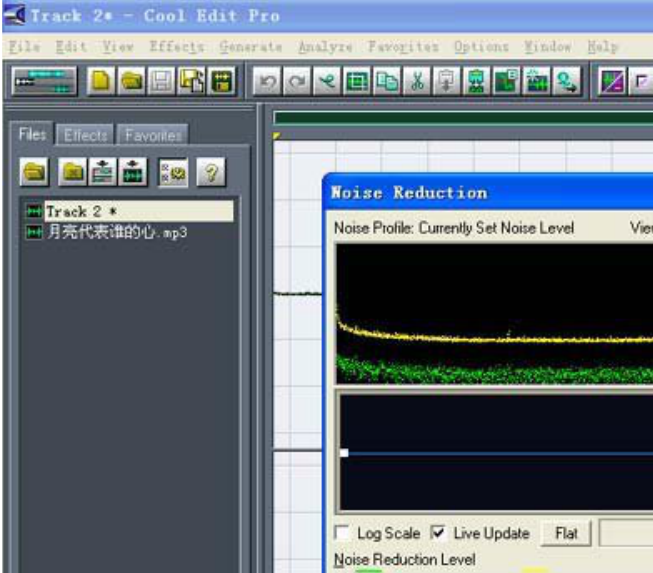Viewport: 653px width, 573px height.
Task: Click the New file toolbar icon
Action: coord(101,82)
